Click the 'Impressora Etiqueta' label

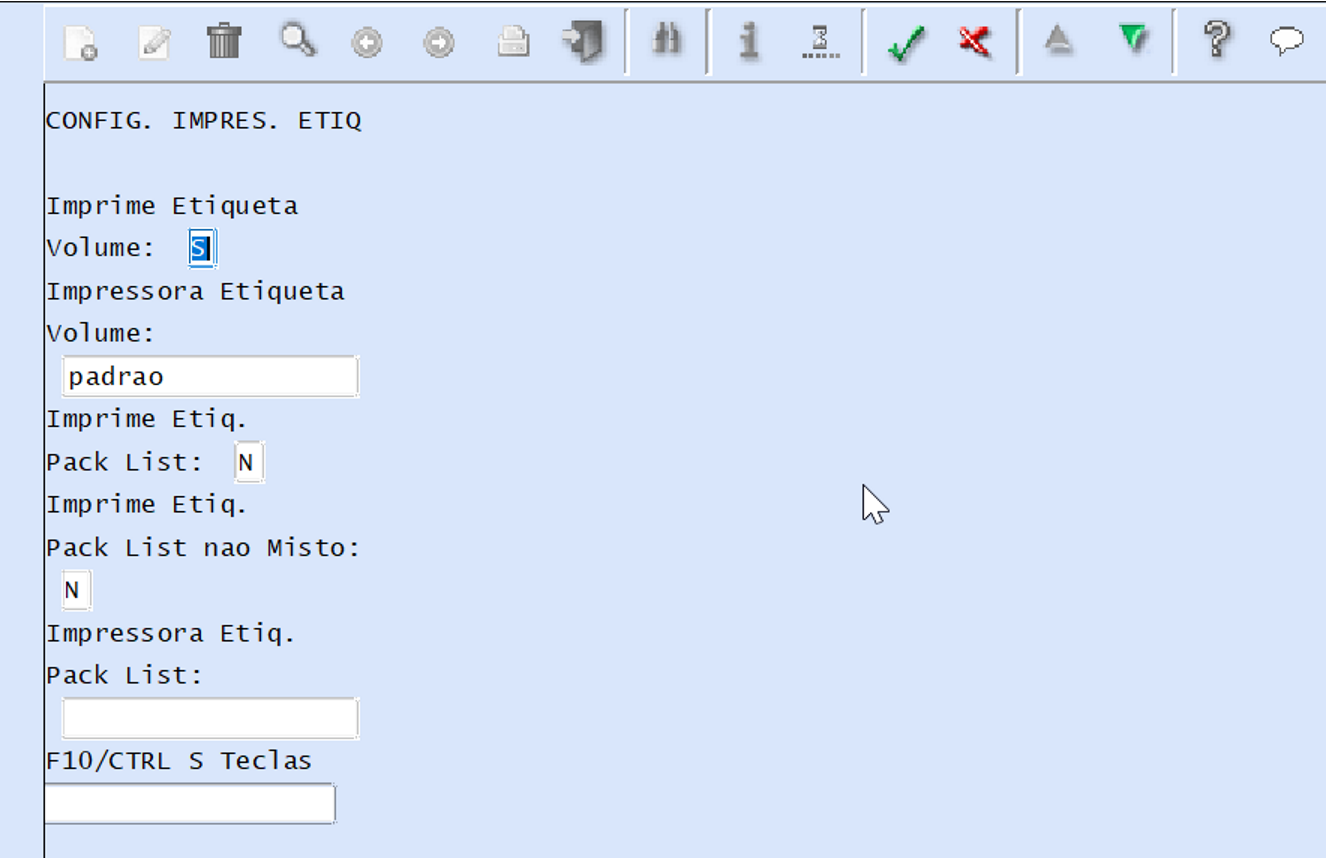pos(195,291)
